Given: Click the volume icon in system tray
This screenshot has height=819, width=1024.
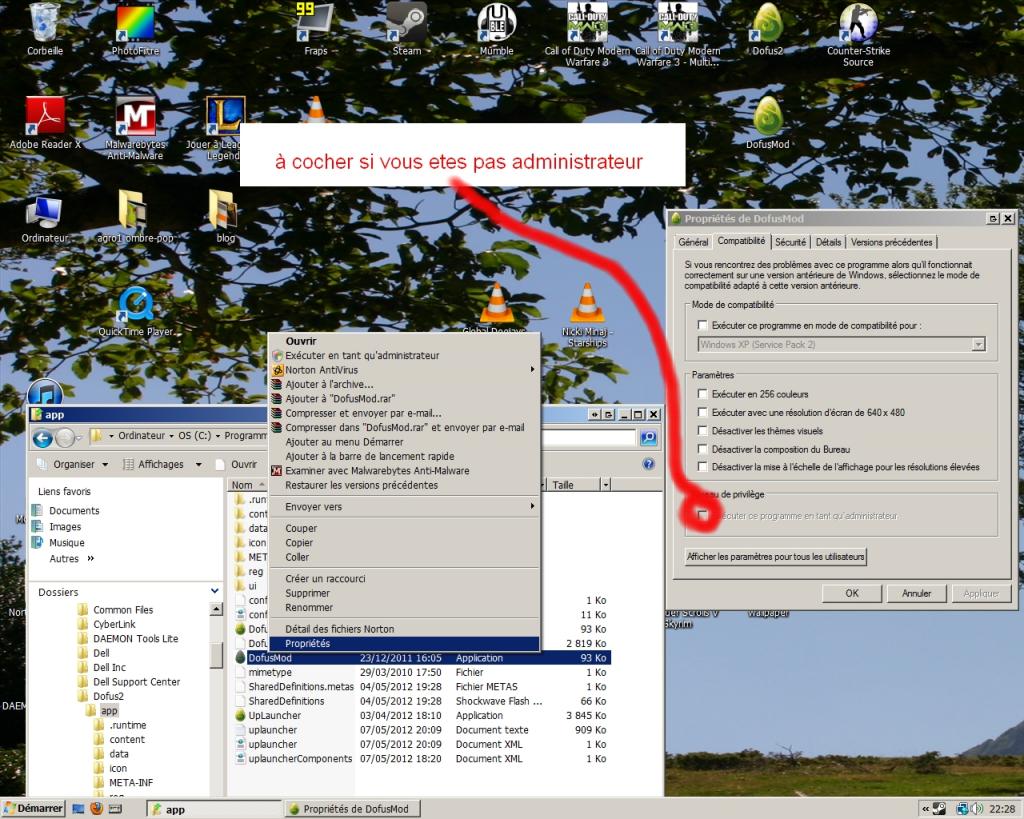Looking at the screenshot, I should 977,809.
